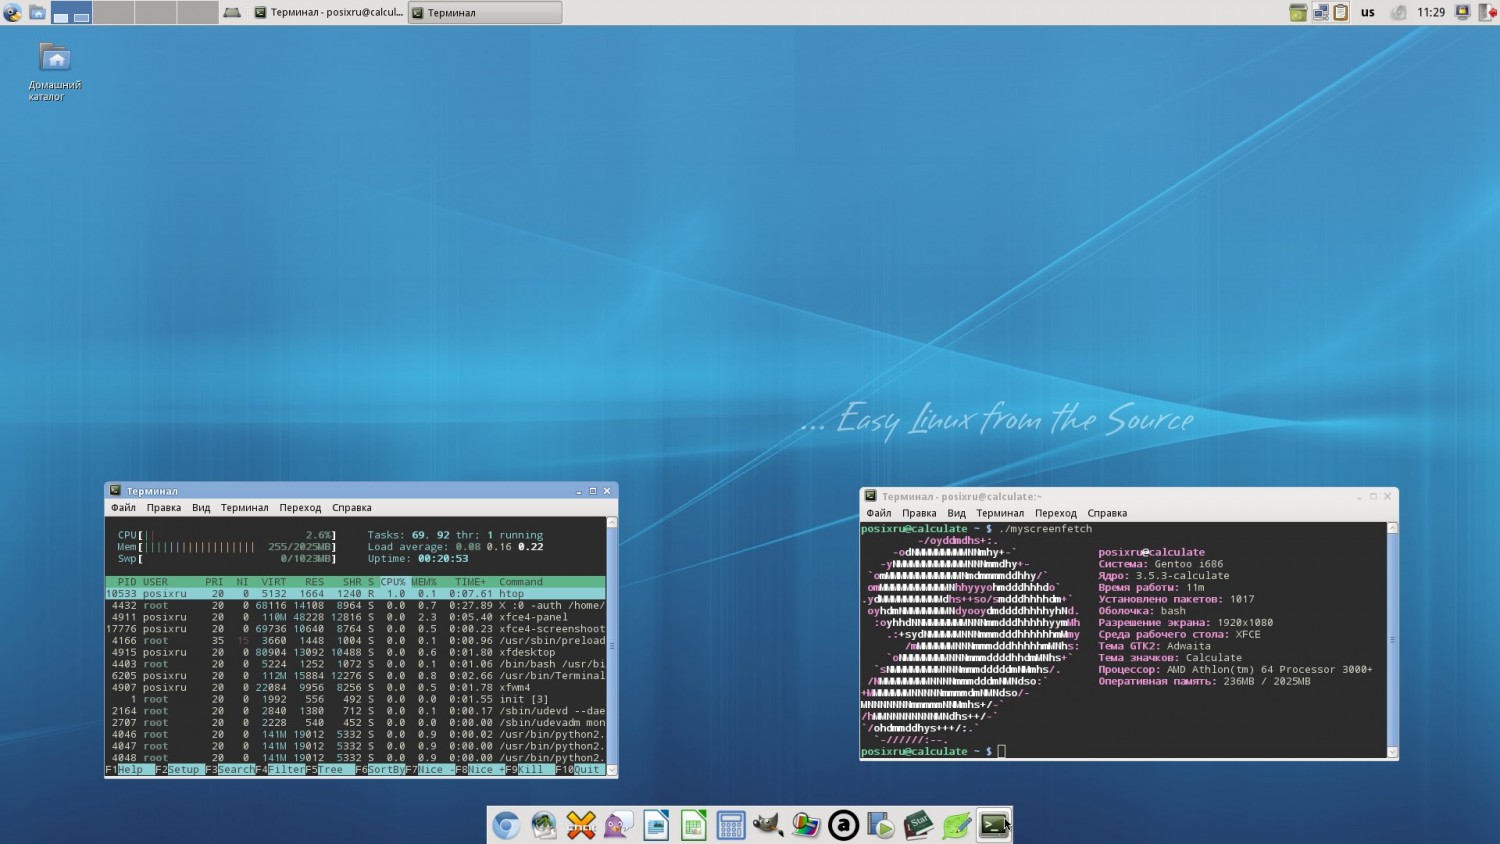This screenshot has width=1500, height=844.
Task: Open the mail client icon in dock
Action: [544, 825]
